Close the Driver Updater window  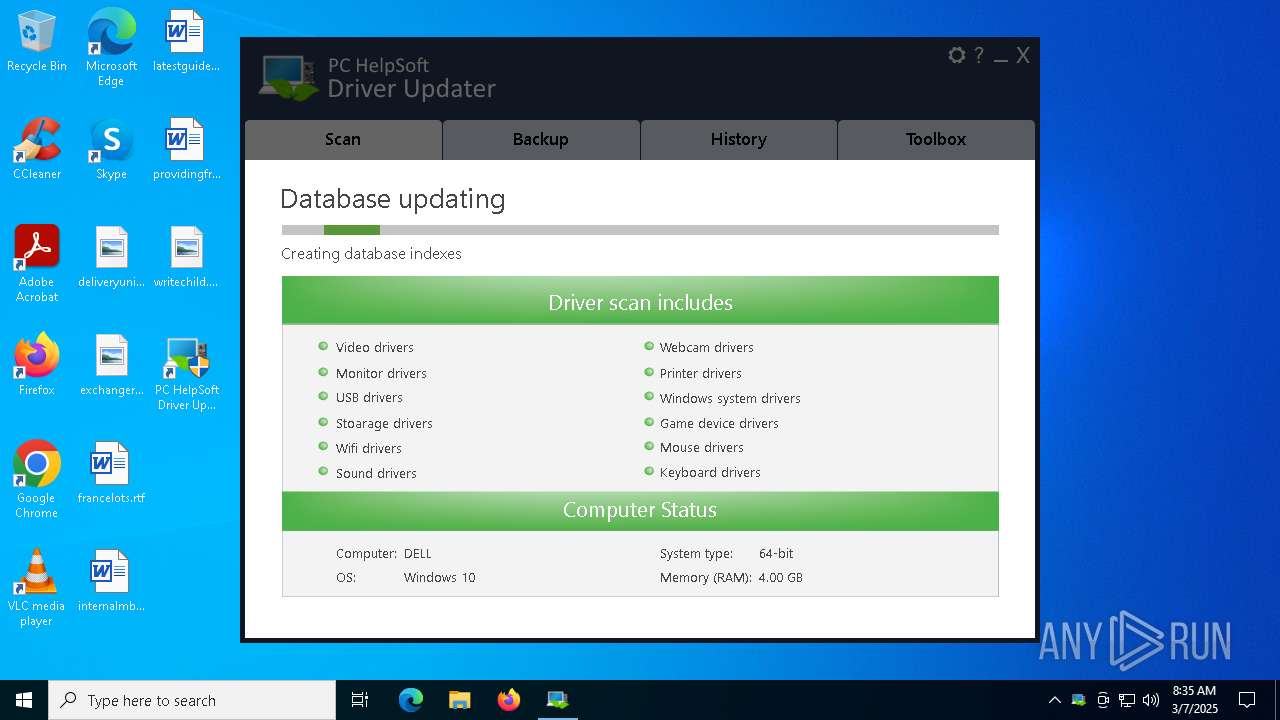click(1023, 56)
